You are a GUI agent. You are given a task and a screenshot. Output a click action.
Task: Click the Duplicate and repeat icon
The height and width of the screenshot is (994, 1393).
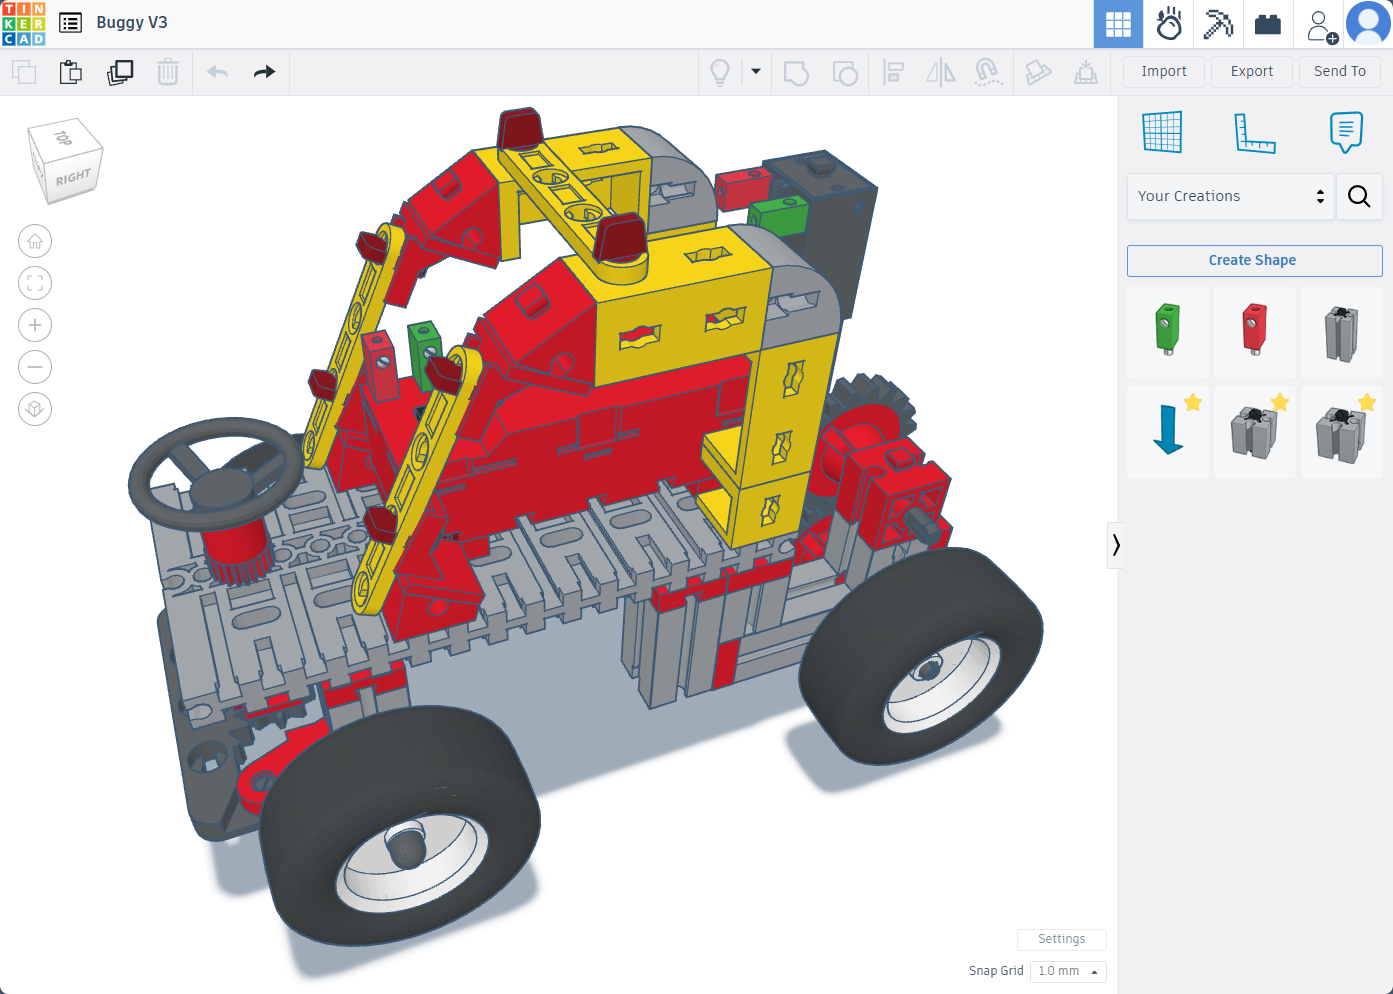(x=120, y=72)
